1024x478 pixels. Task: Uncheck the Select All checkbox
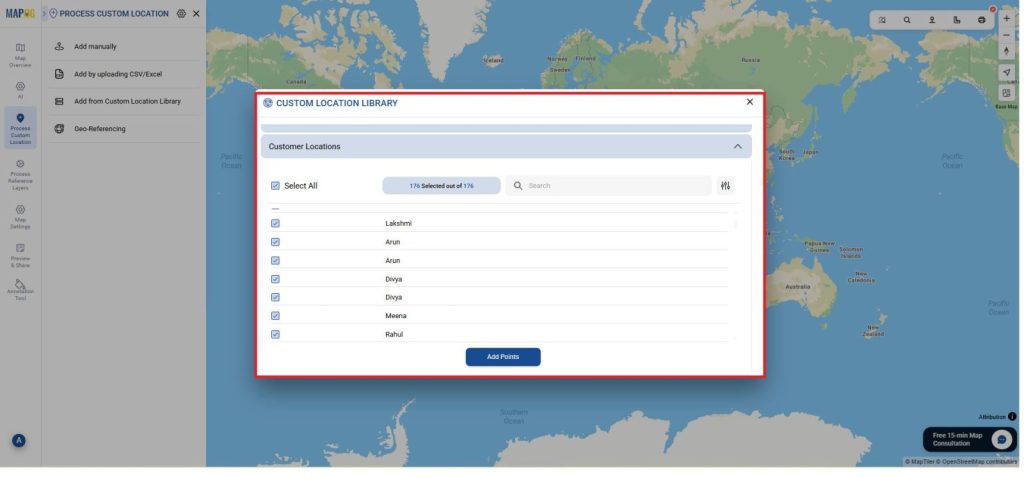pos(275,185)
